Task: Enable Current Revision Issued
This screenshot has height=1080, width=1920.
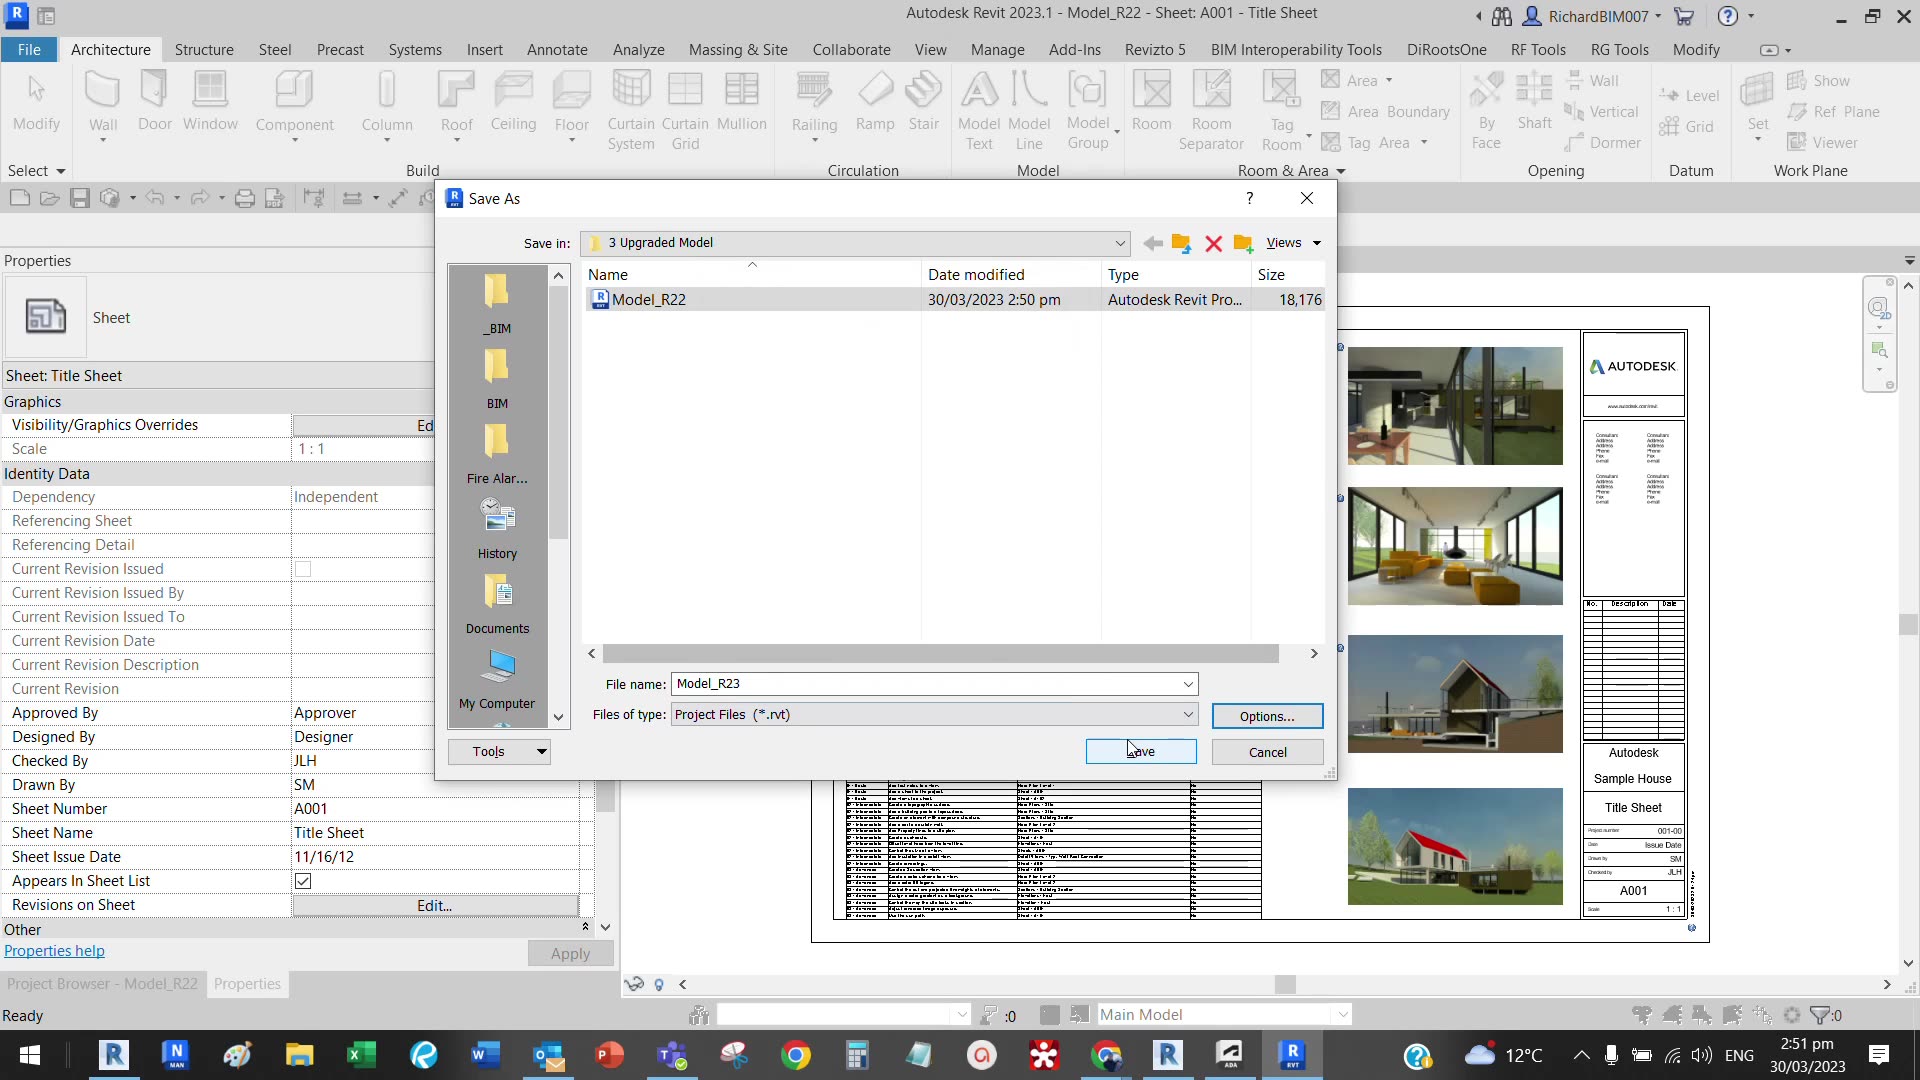Action: (x=303, y=569)
